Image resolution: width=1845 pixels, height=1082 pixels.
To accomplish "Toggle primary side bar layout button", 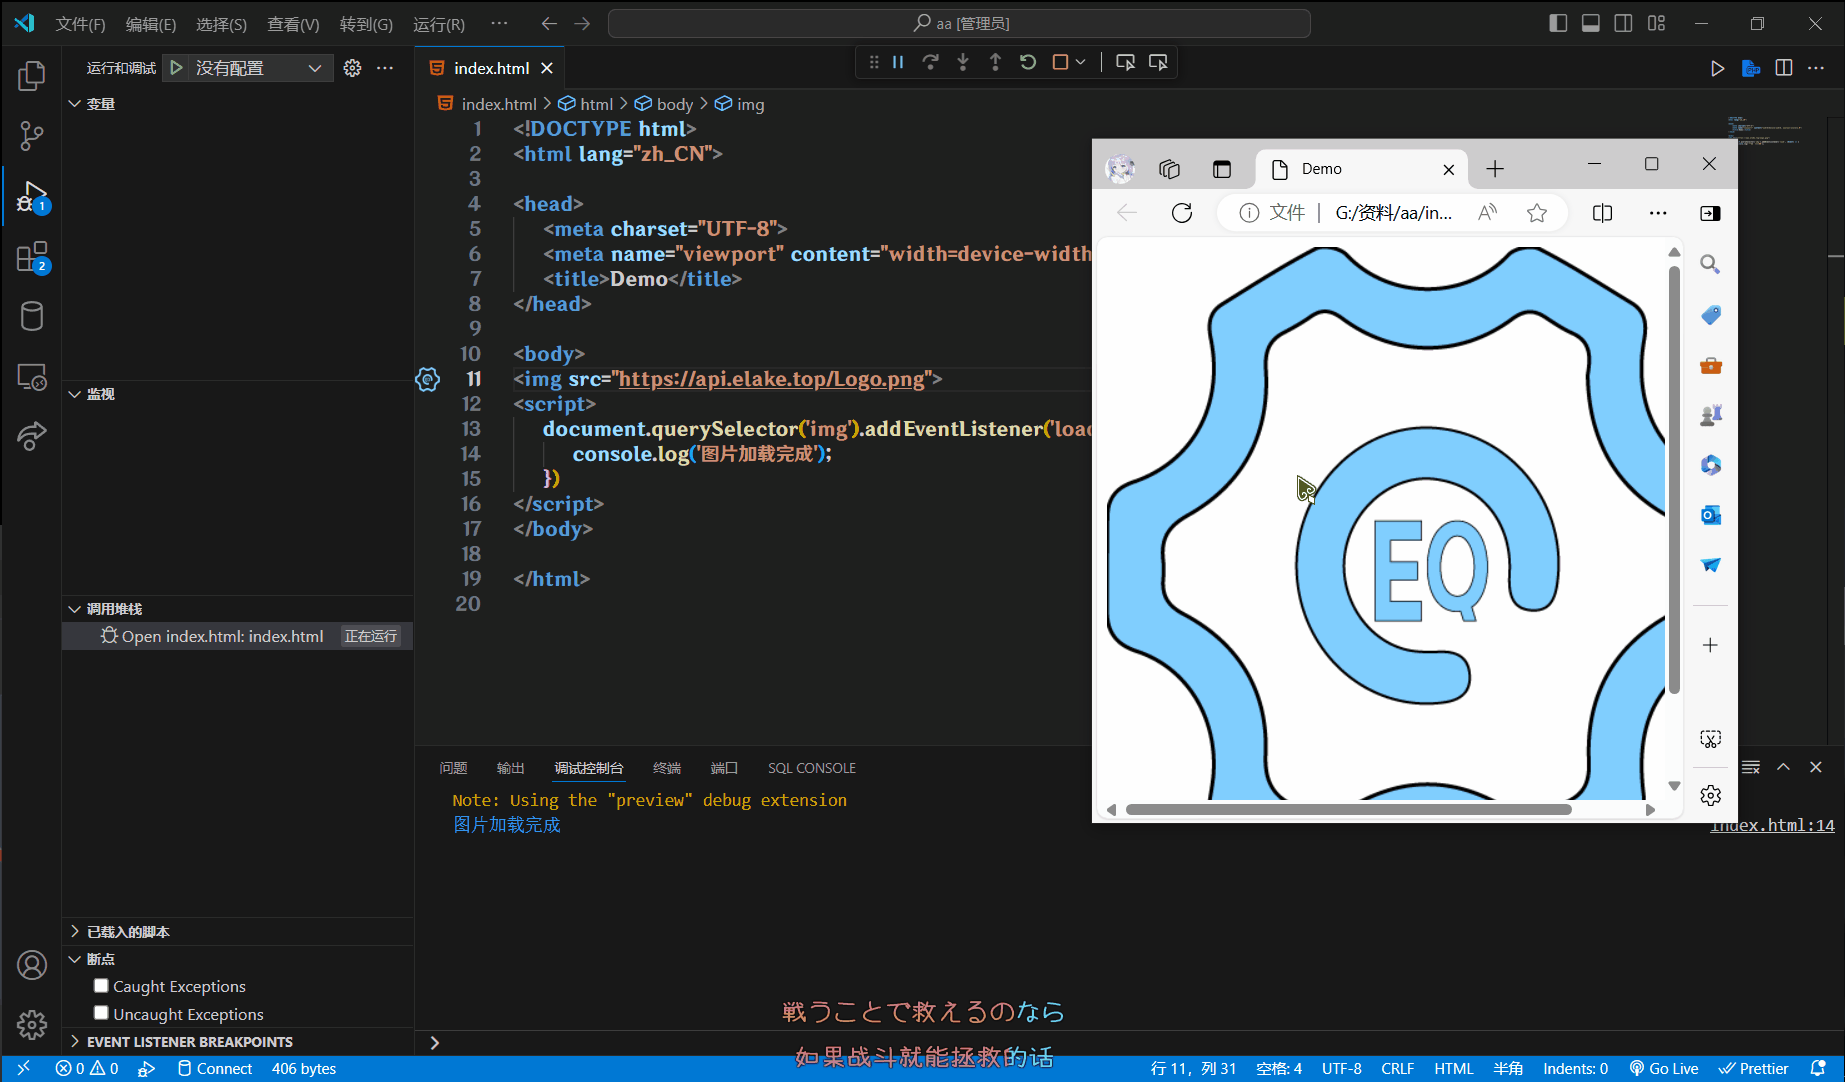I will [1558, 23].
